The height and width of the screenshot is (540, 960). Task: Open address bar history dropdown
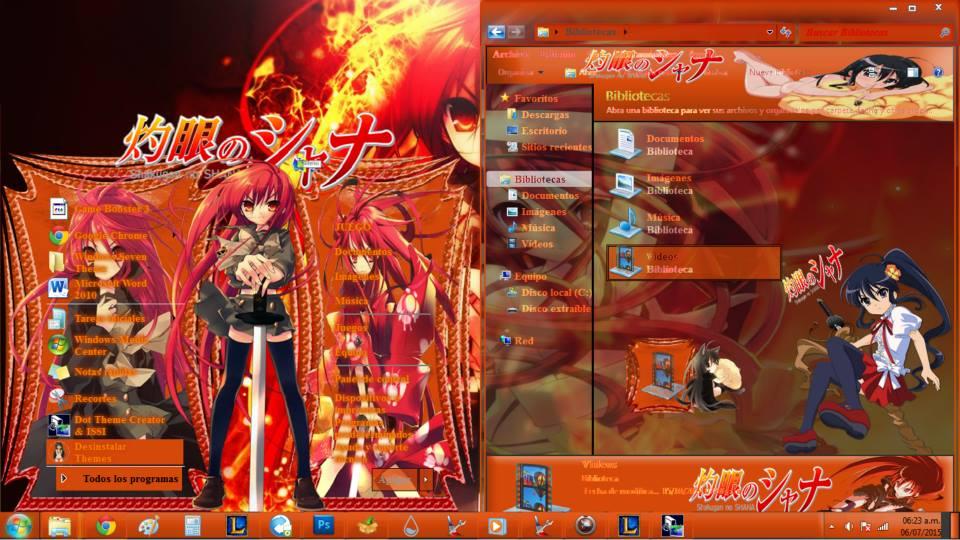pyautogui.click(x=770, y=32)
